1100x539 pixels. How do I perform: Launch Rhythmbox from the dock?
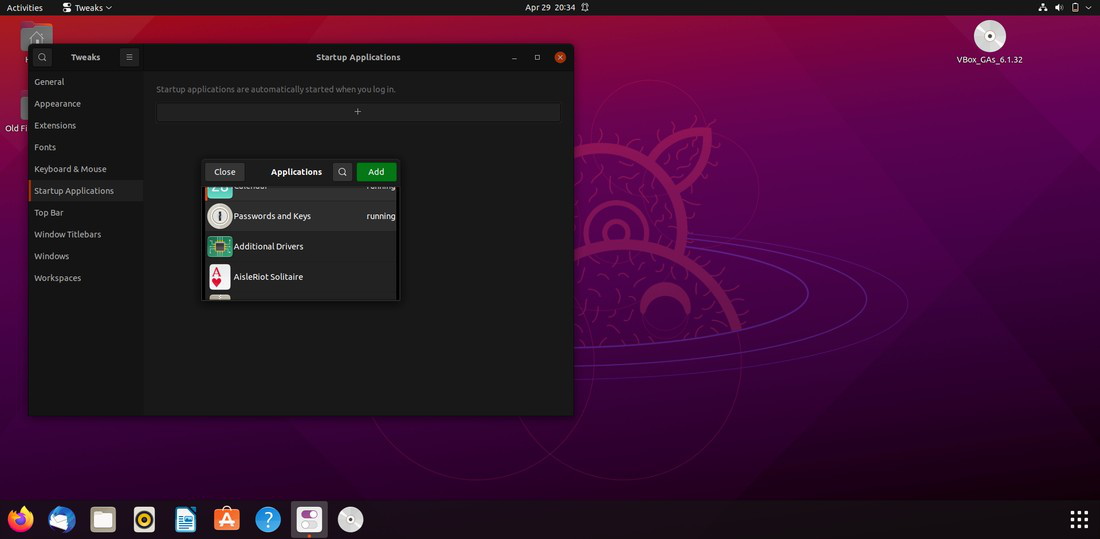tap(145, 519)
